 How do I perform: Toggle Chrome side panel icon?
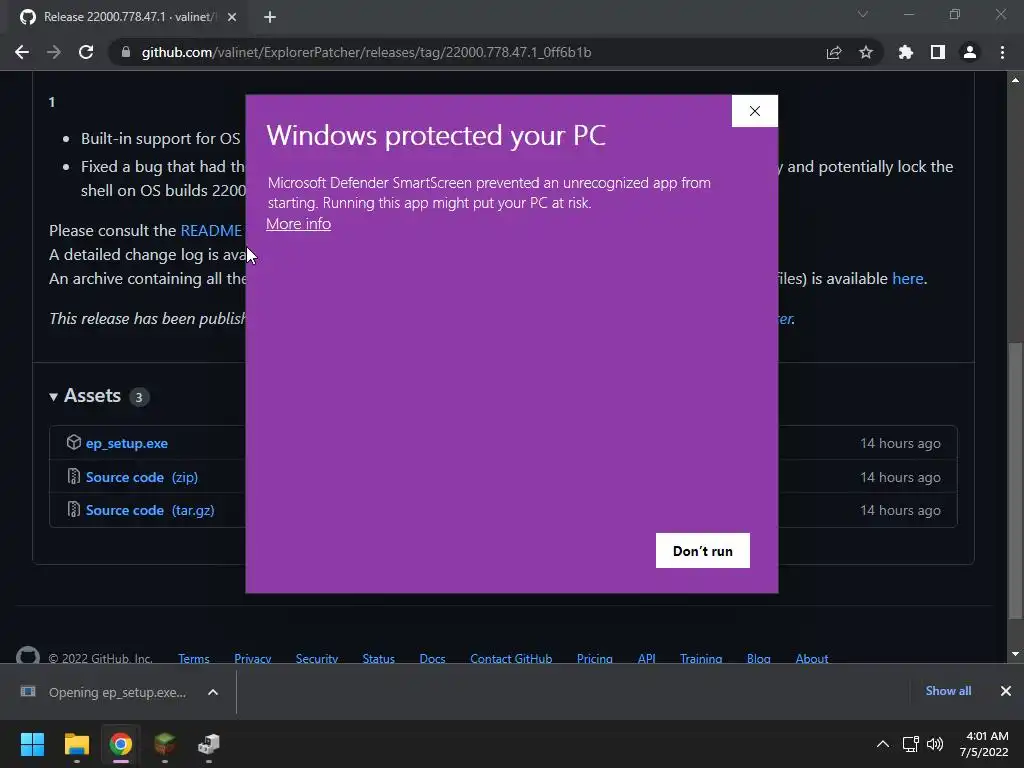938,52
